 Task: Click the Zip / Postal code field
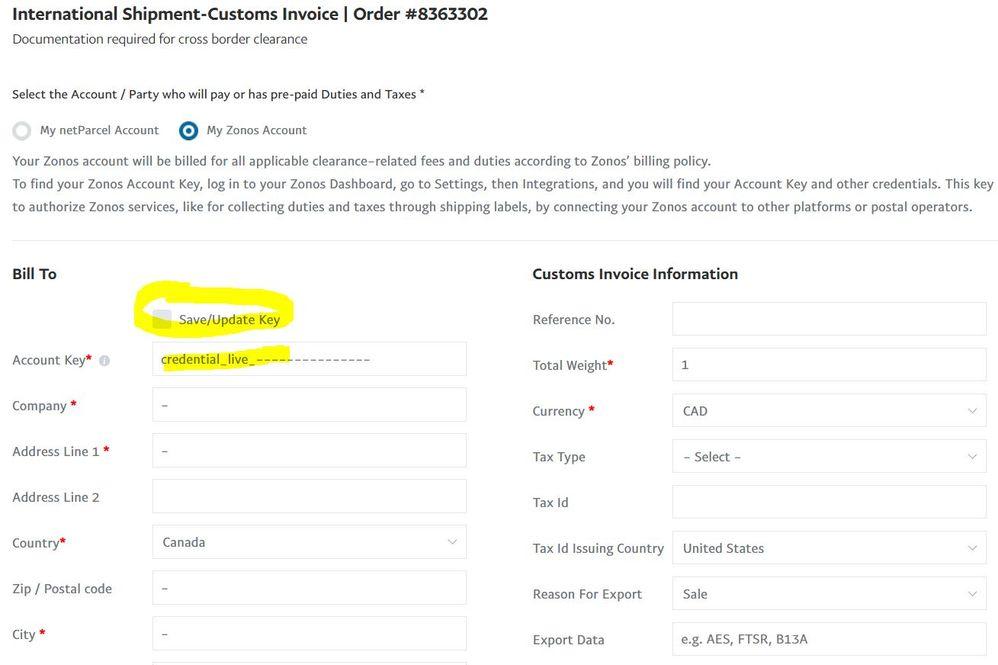point(309,588)
